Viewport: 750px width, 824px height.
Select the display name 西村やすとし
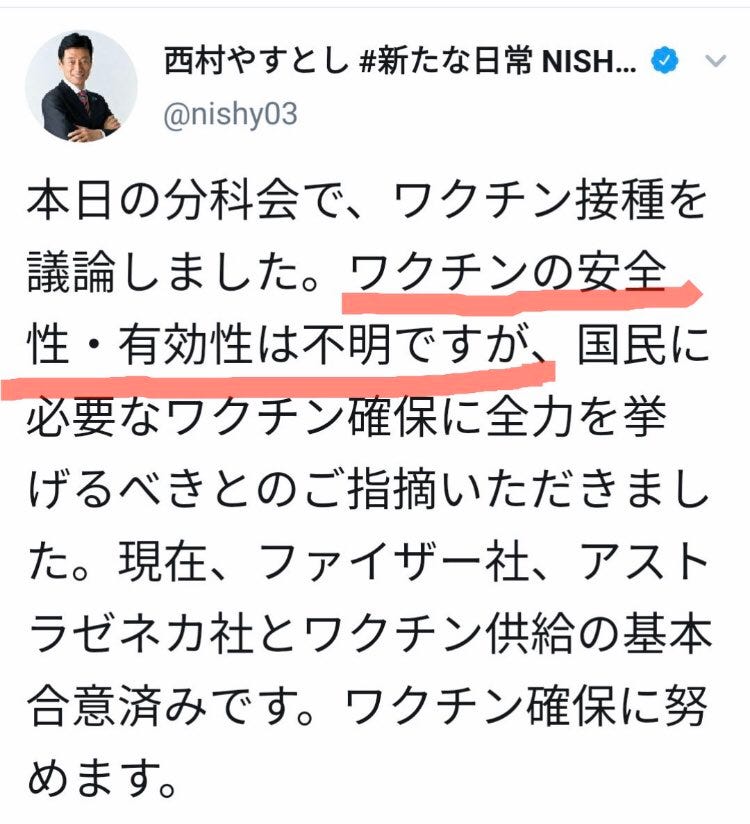coord(256,61)
